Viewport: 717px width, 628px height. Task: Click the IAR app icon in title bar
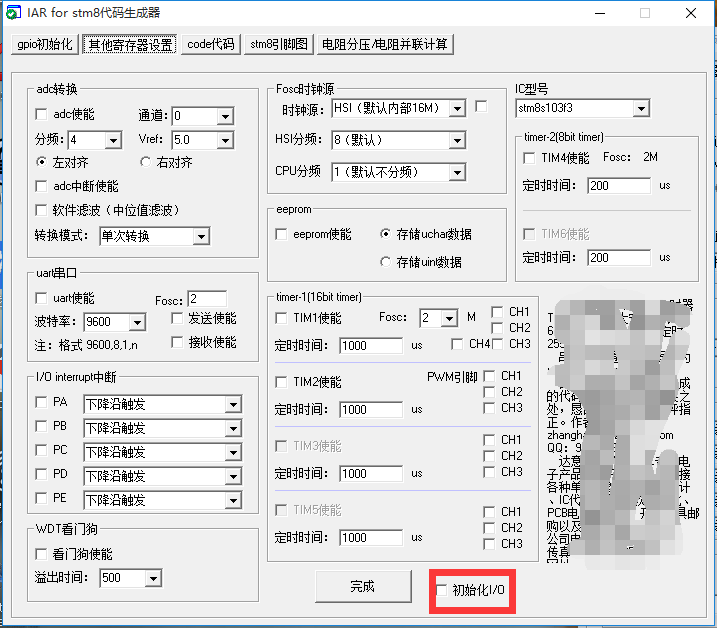click(12, 13)
